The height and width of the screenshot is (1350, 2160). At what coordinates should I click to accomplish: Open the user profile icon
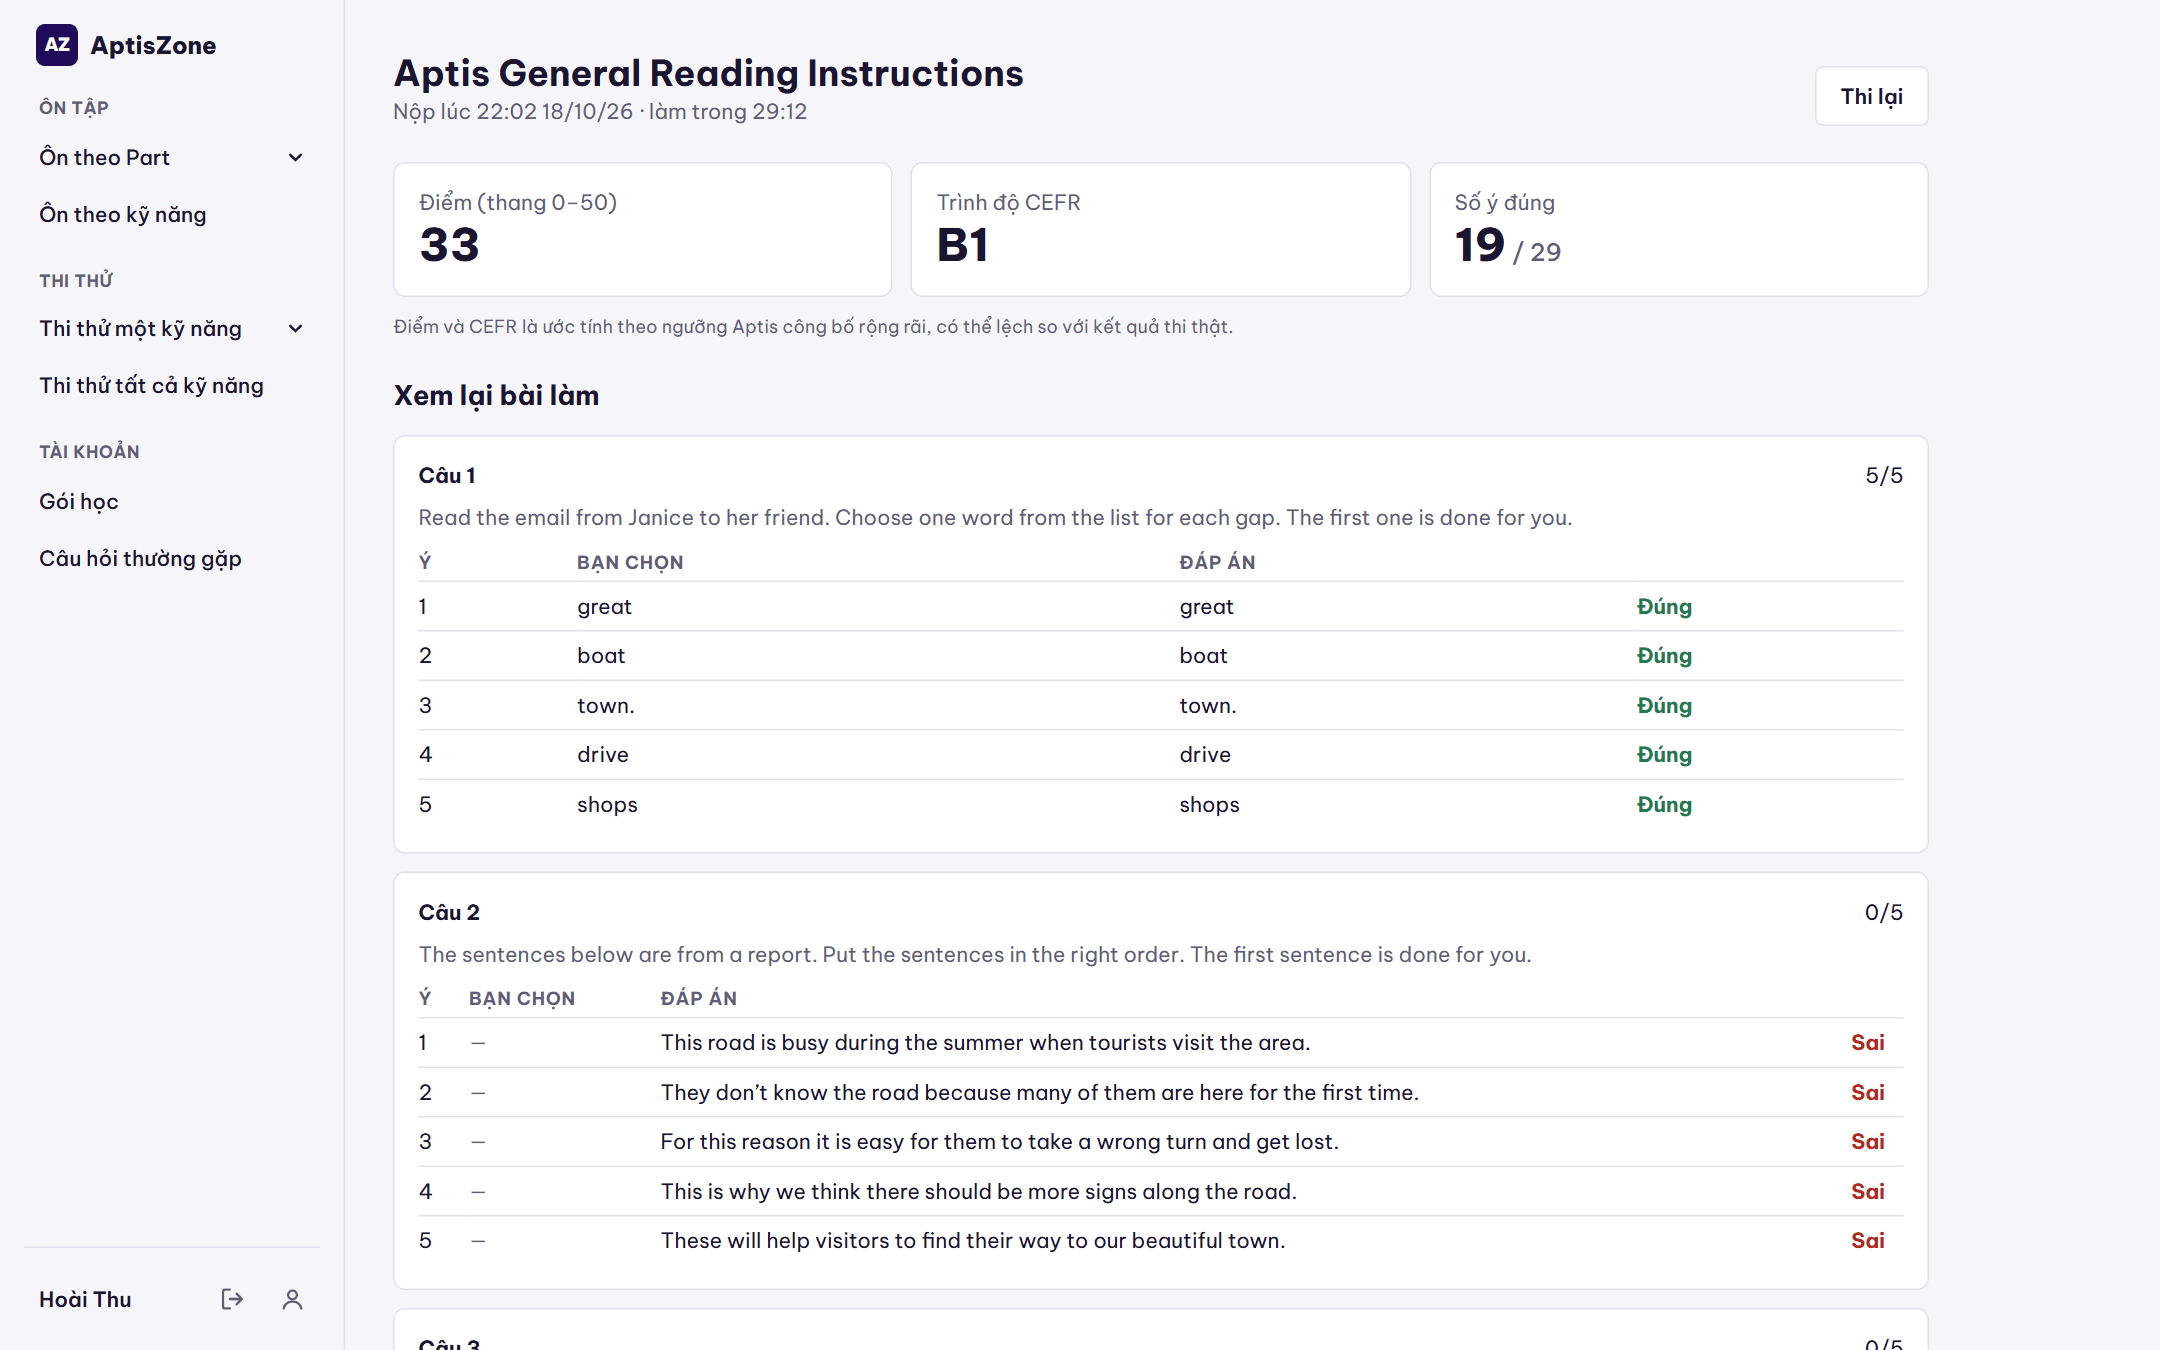click(x=292, y=1299)
